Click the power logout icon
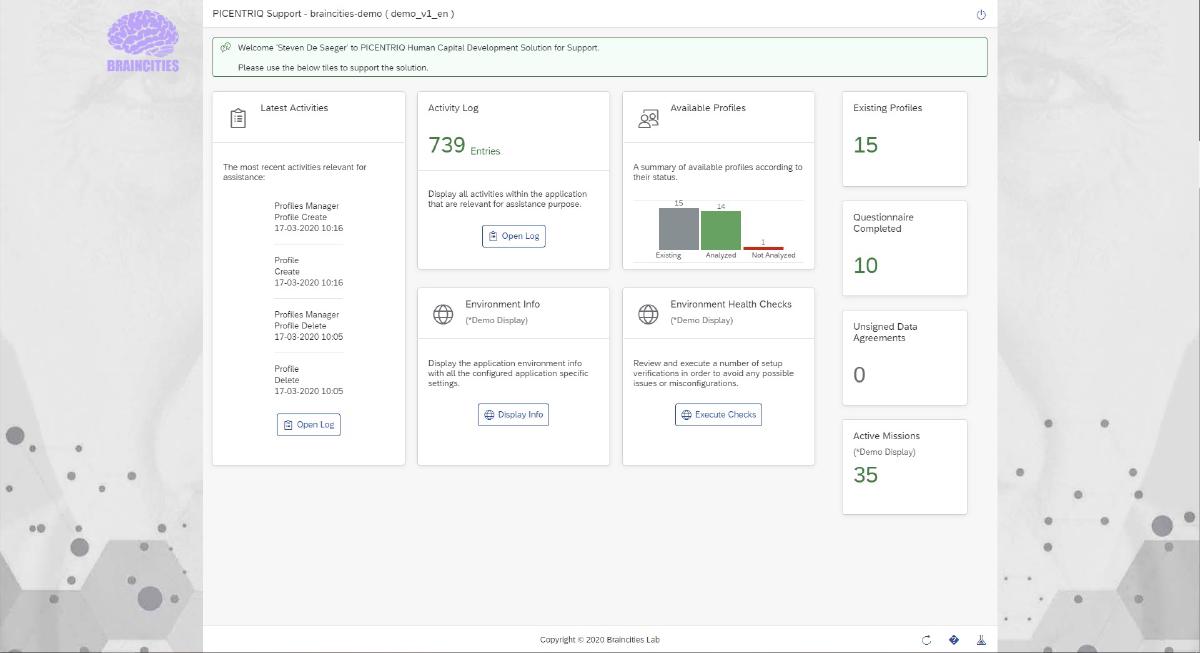 click(980, 14)
